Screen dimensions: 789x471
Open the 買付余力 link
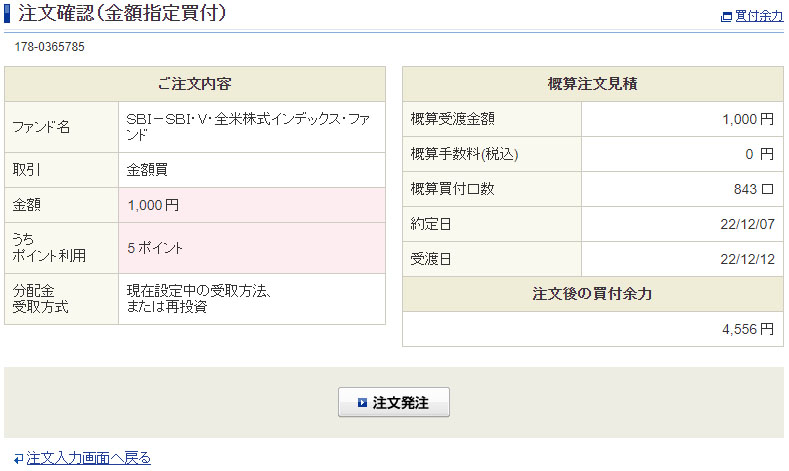759,16
